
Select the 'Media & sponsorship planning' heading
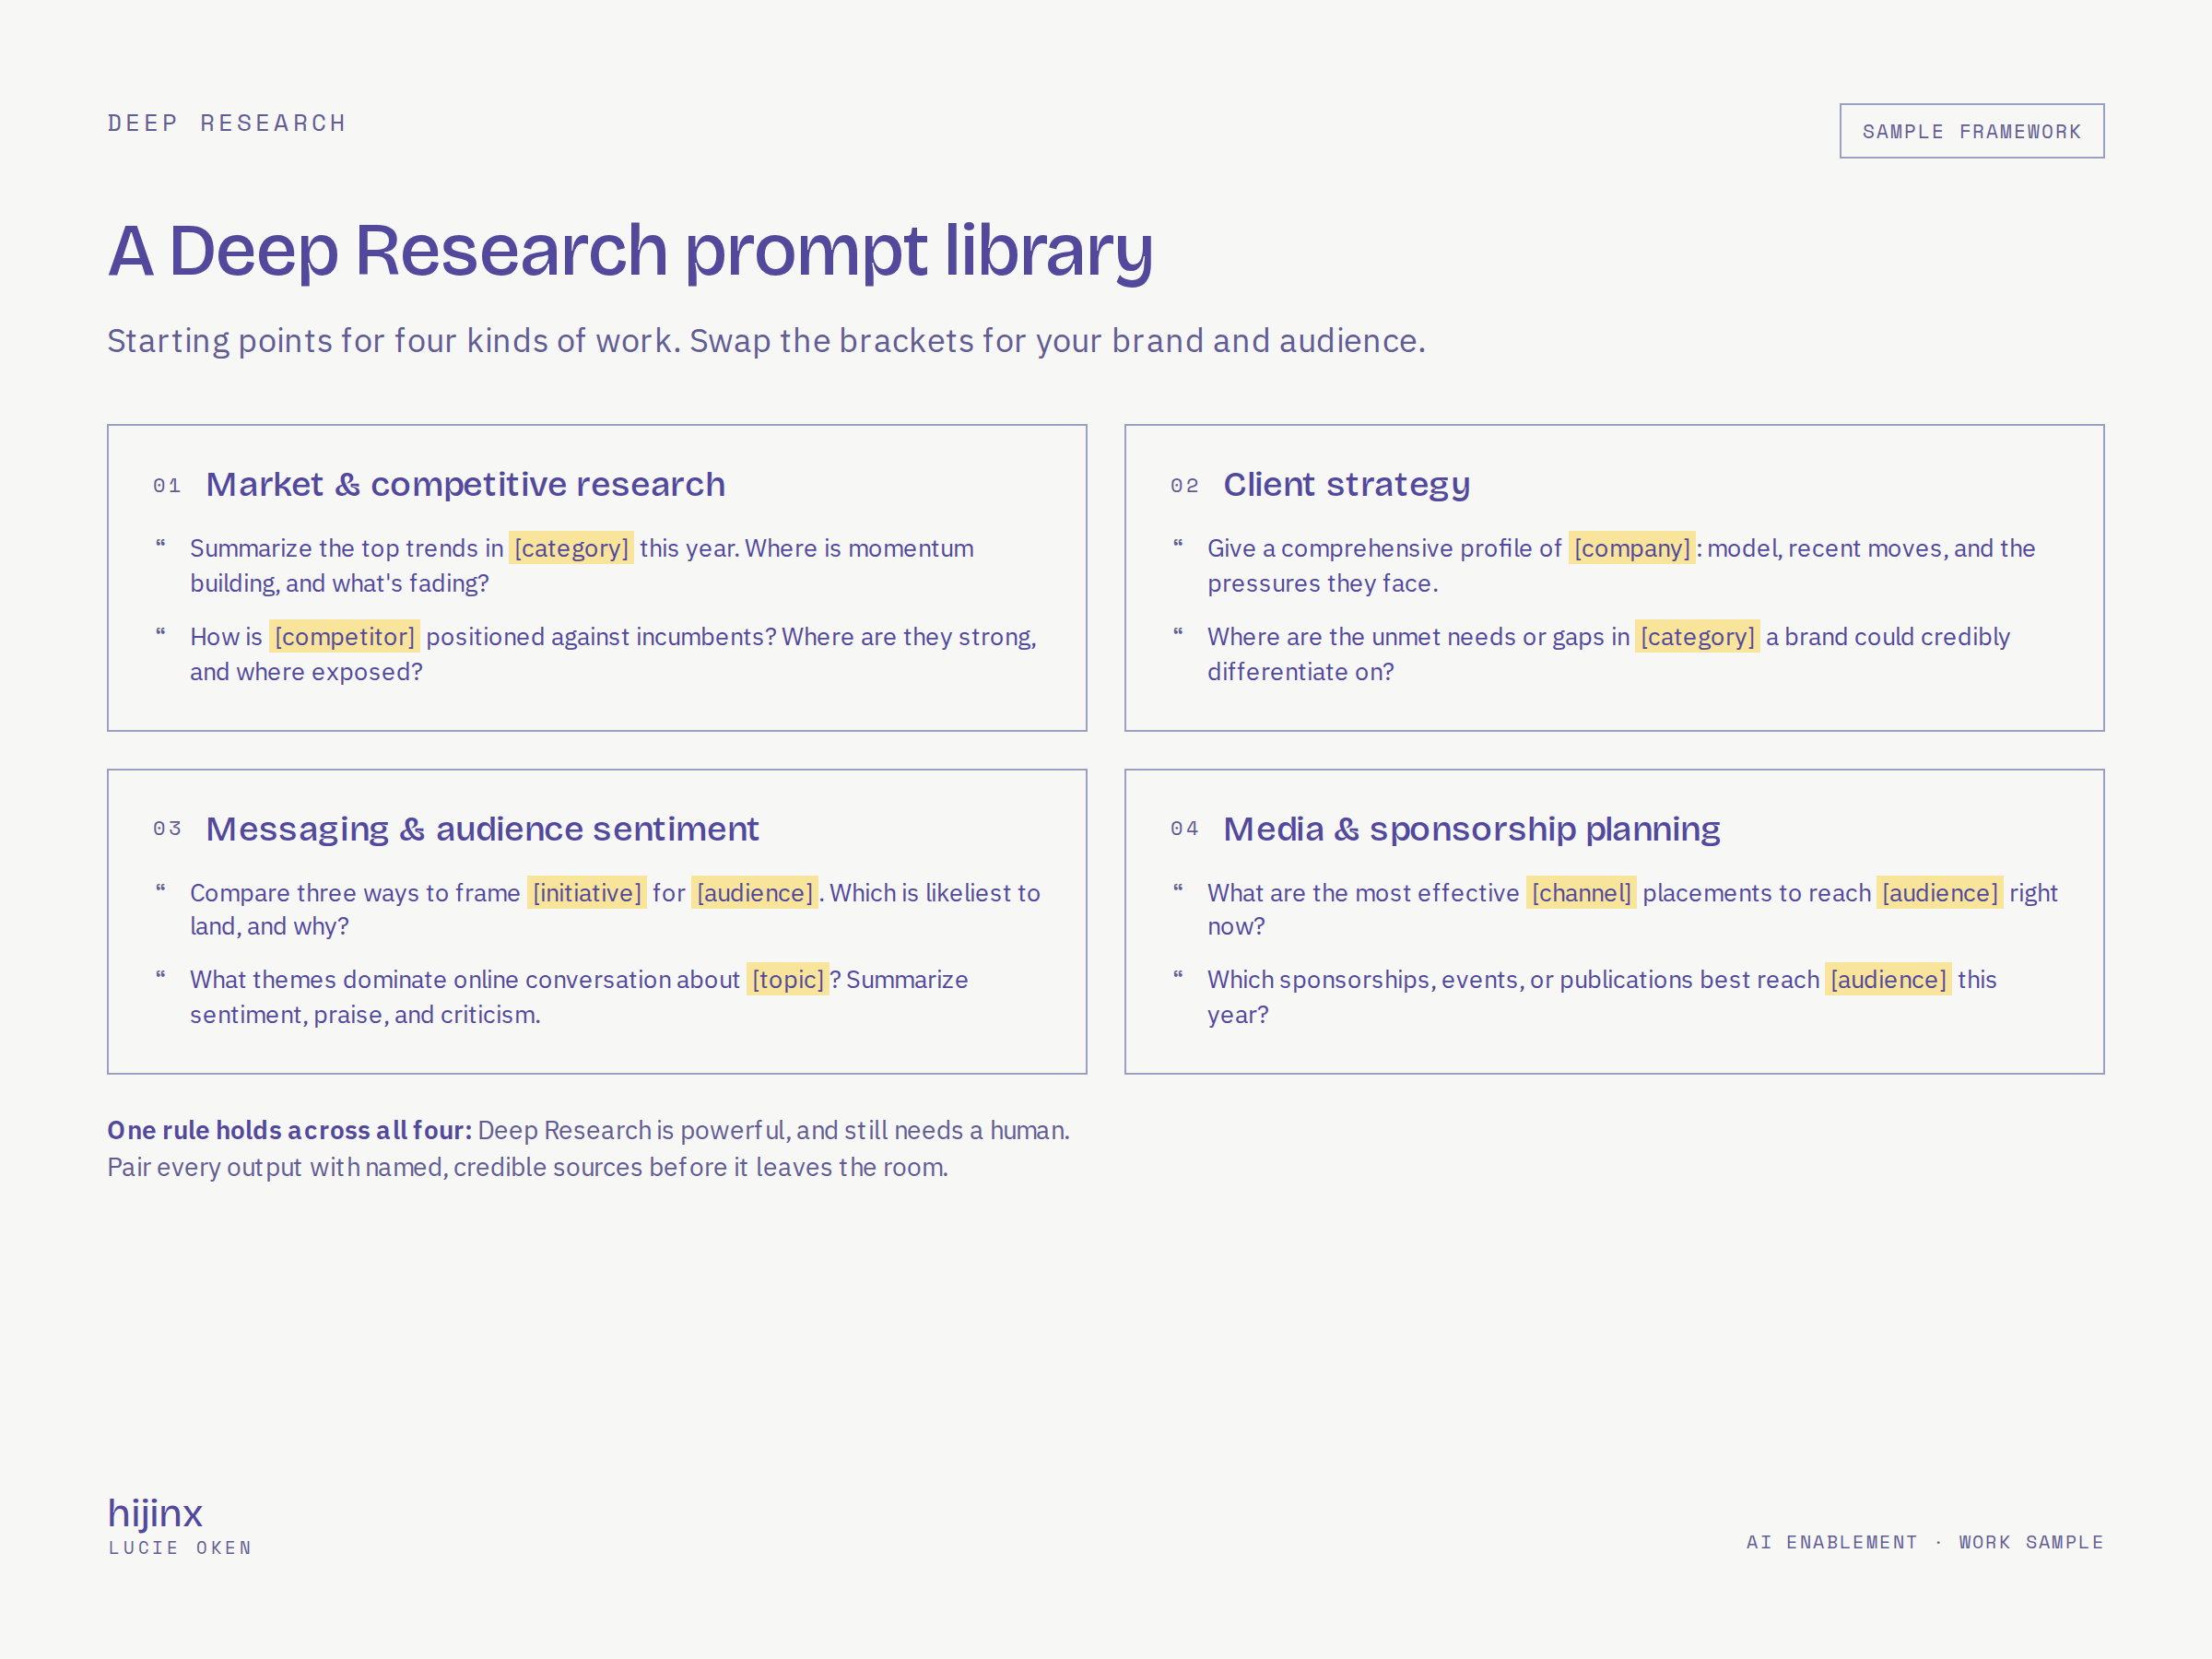(1471, 829)
